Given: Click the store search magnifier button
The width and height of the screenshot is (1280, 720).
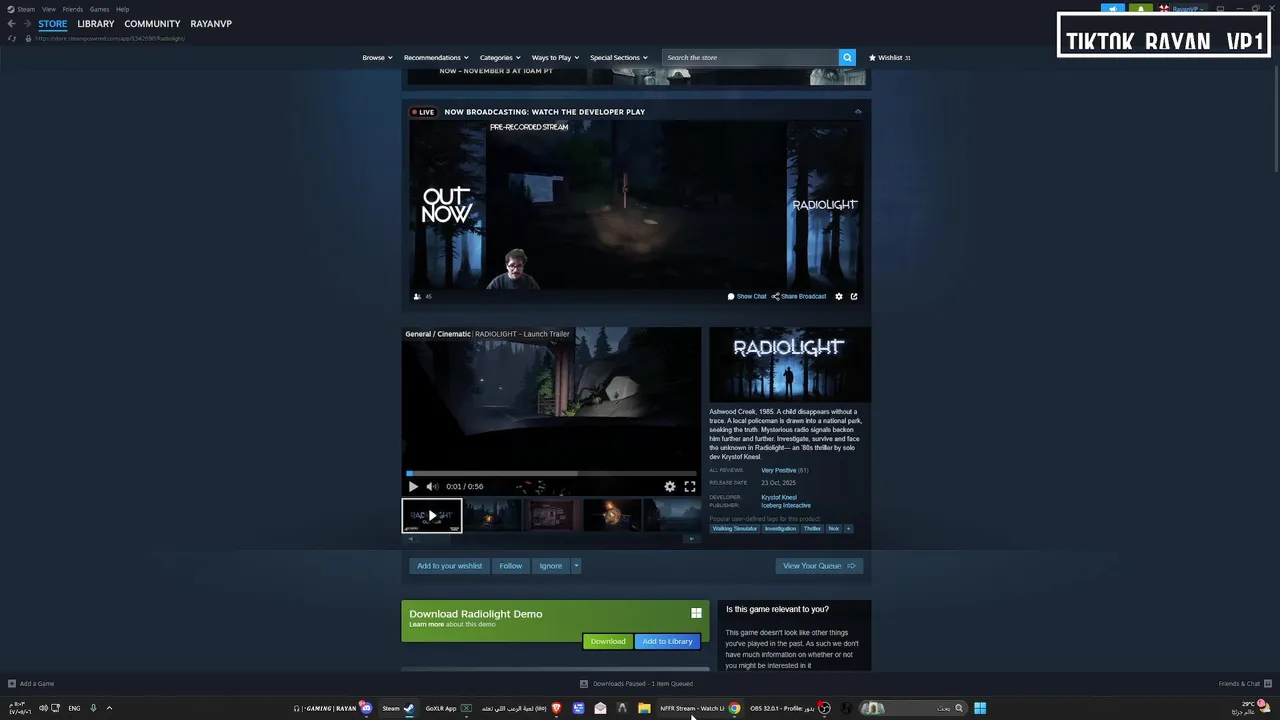Looking at the screenshot, I should [x=847, y=57].
